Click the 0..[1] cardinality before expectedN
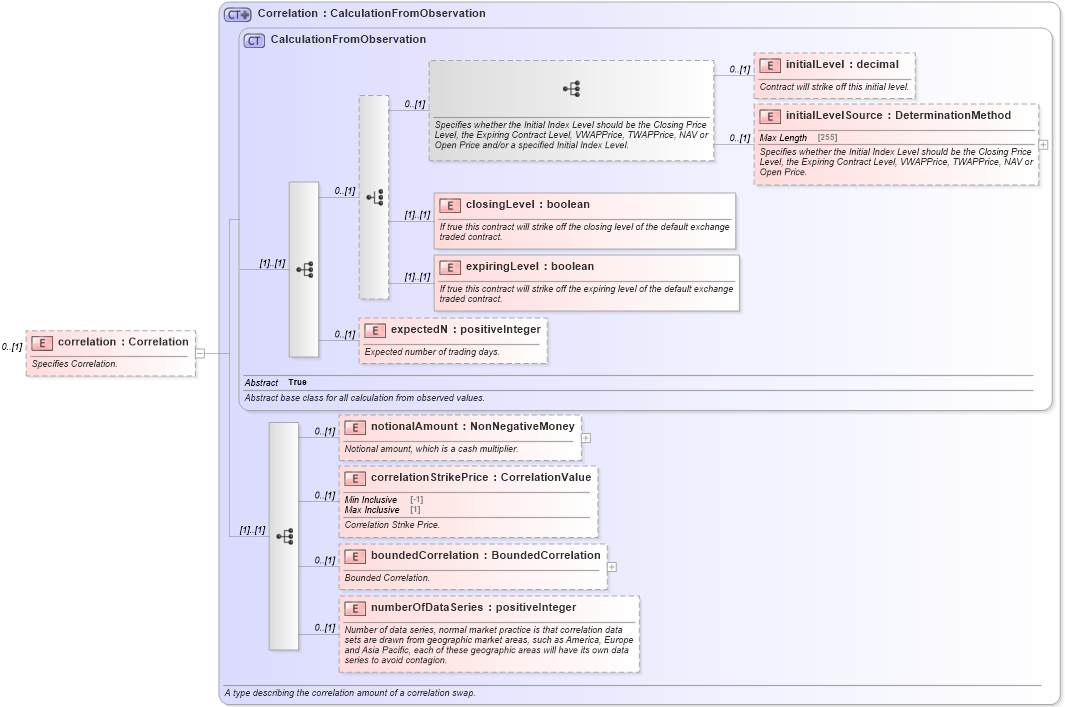 345,334
